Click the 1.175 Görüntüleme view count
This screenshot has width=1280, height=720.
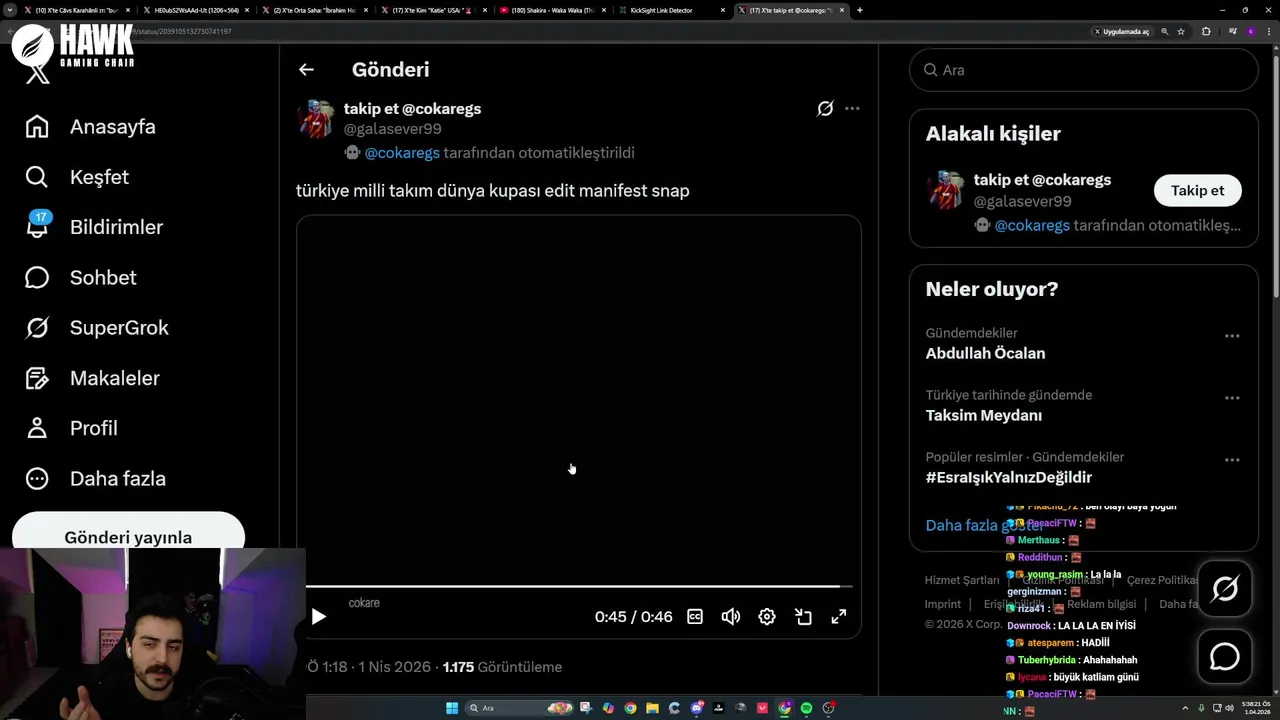(x=502, y=667)
